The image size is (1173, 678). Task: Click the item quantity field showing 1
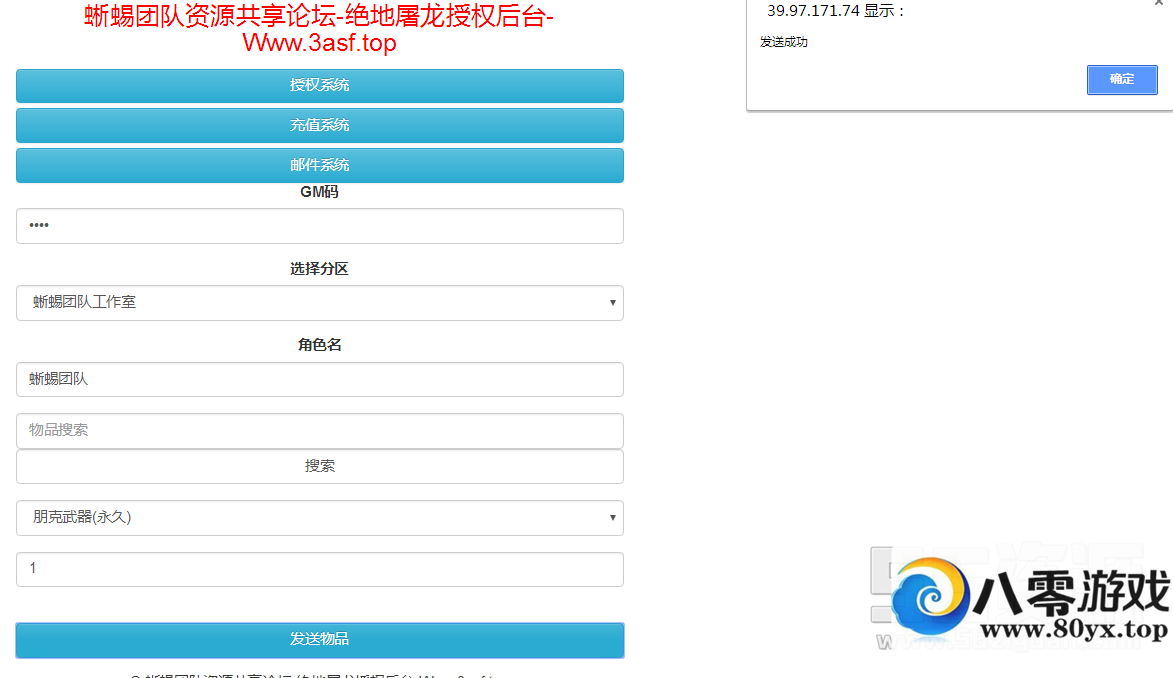(319, 569)
